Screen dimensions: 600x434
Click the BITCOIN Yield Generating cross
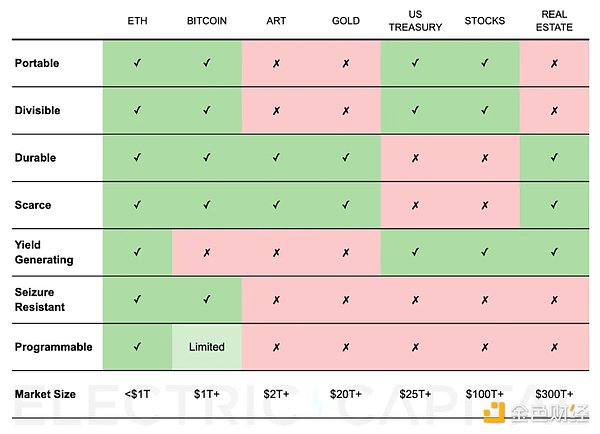tap(207, 253)
